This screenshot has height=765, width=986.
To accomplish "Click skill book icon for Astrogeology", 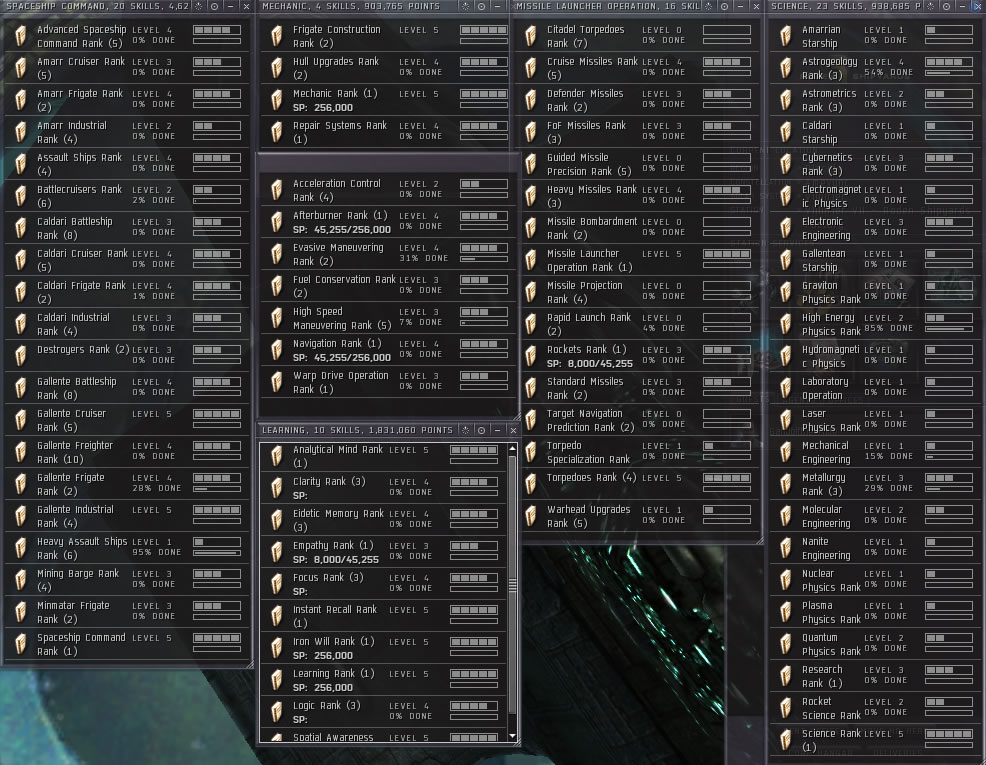I will coord(785,68).
